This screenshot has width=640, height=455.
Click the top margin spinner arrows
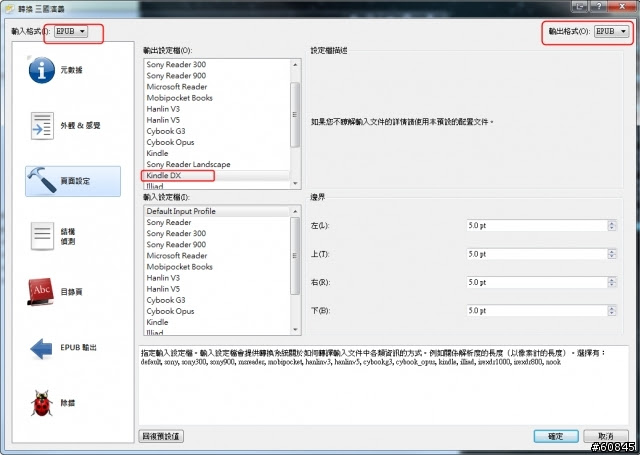611,254
